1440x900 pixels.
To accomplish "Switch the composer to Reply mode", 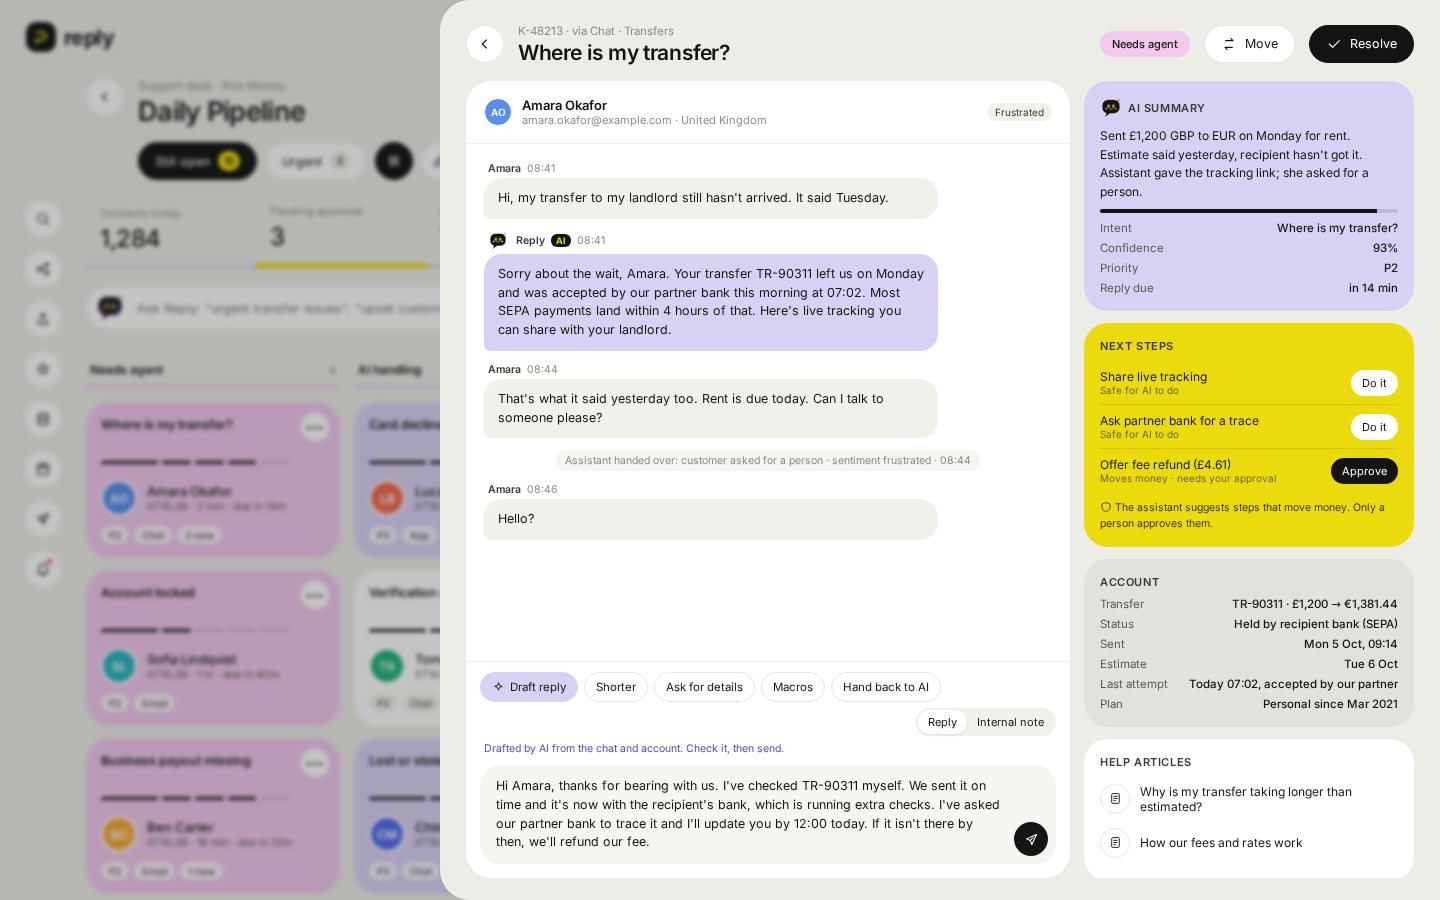I will pos(942,722).
